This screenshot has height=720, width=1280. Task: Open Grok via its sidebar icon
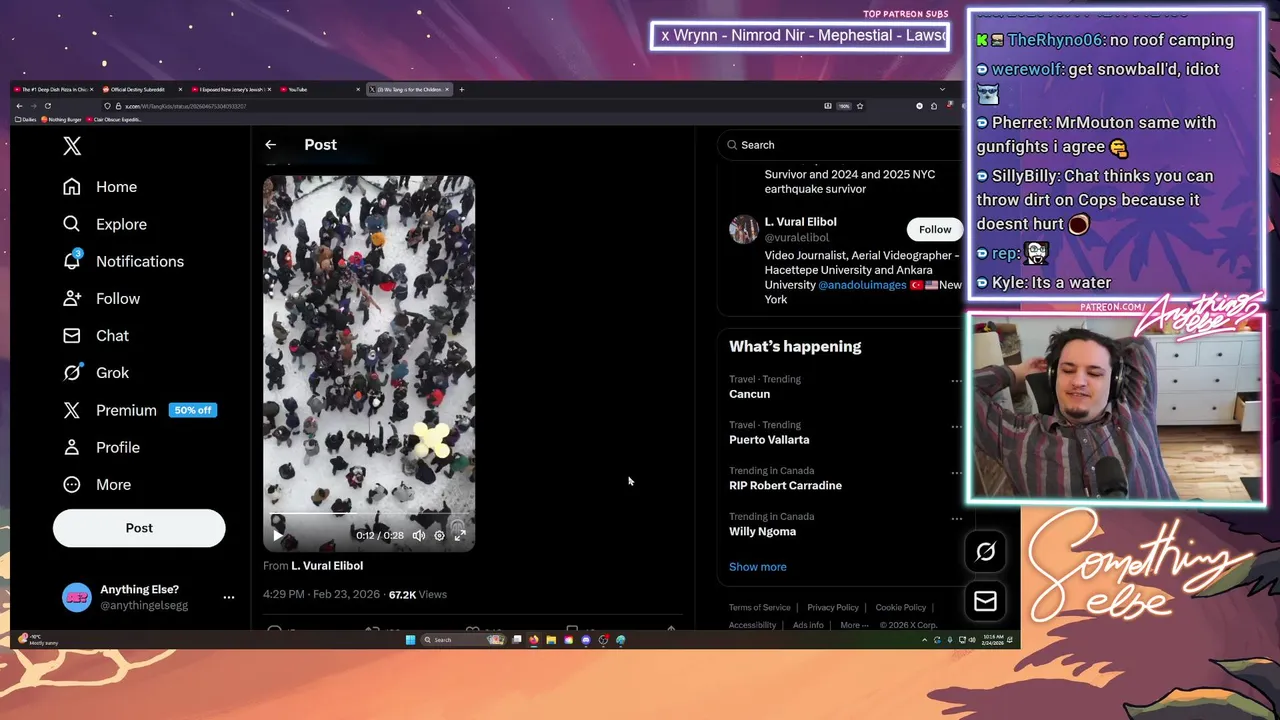click(x=72, y=372)
